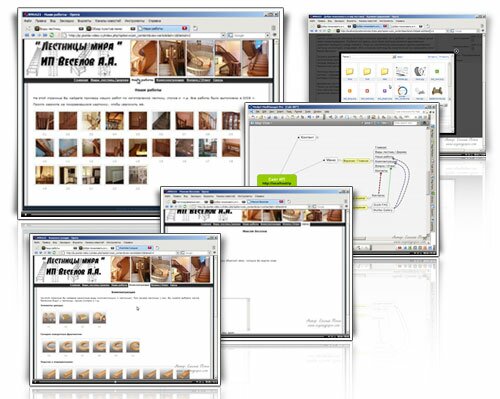Open first staircase thumbnail in the works gallery
The height and width of the screenshot is (399, 500).
pyautogui.click(x=45, y=121)
